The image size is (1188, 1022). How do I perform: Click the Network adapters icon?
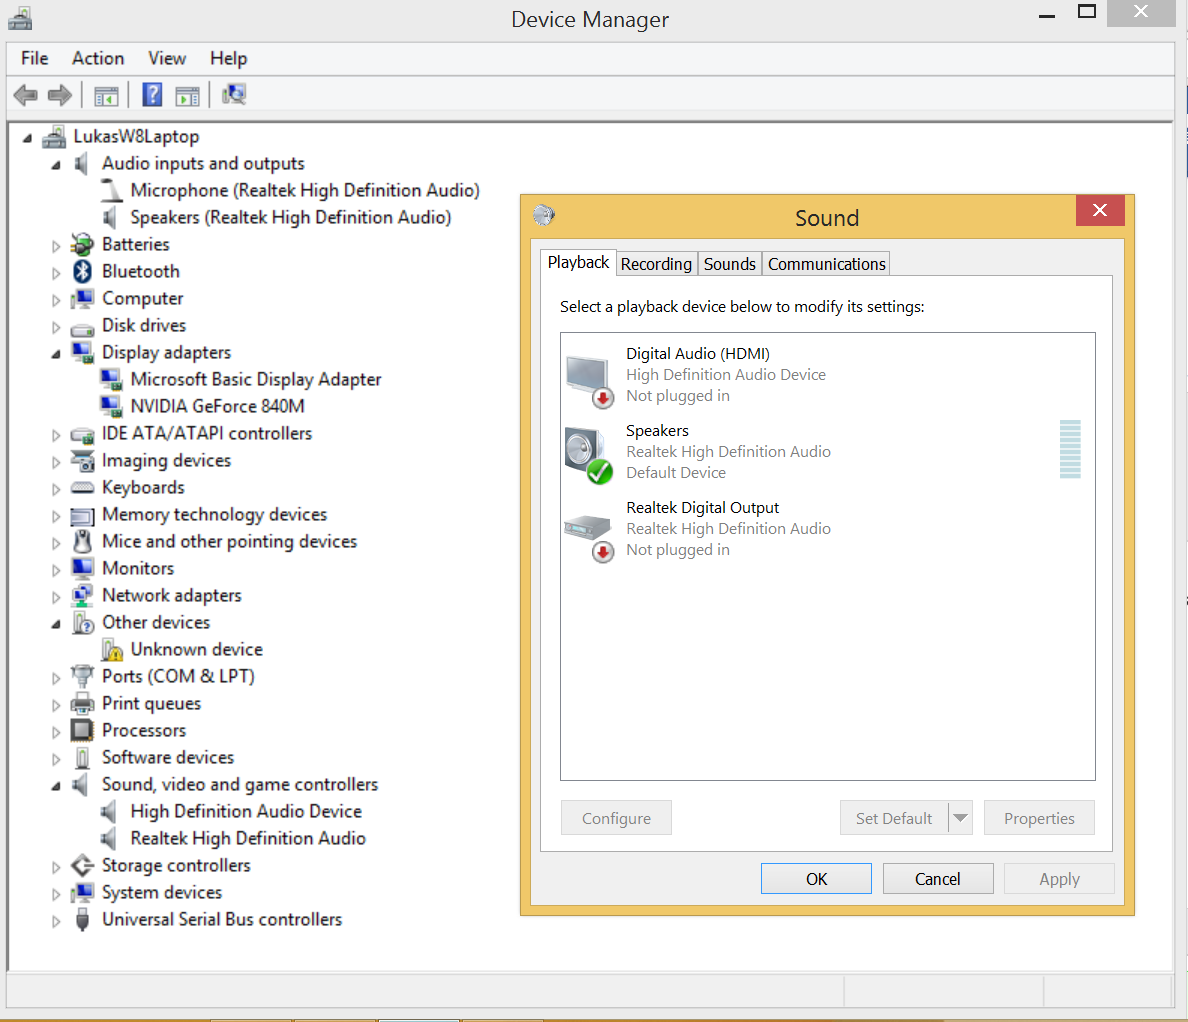point(82,595)
